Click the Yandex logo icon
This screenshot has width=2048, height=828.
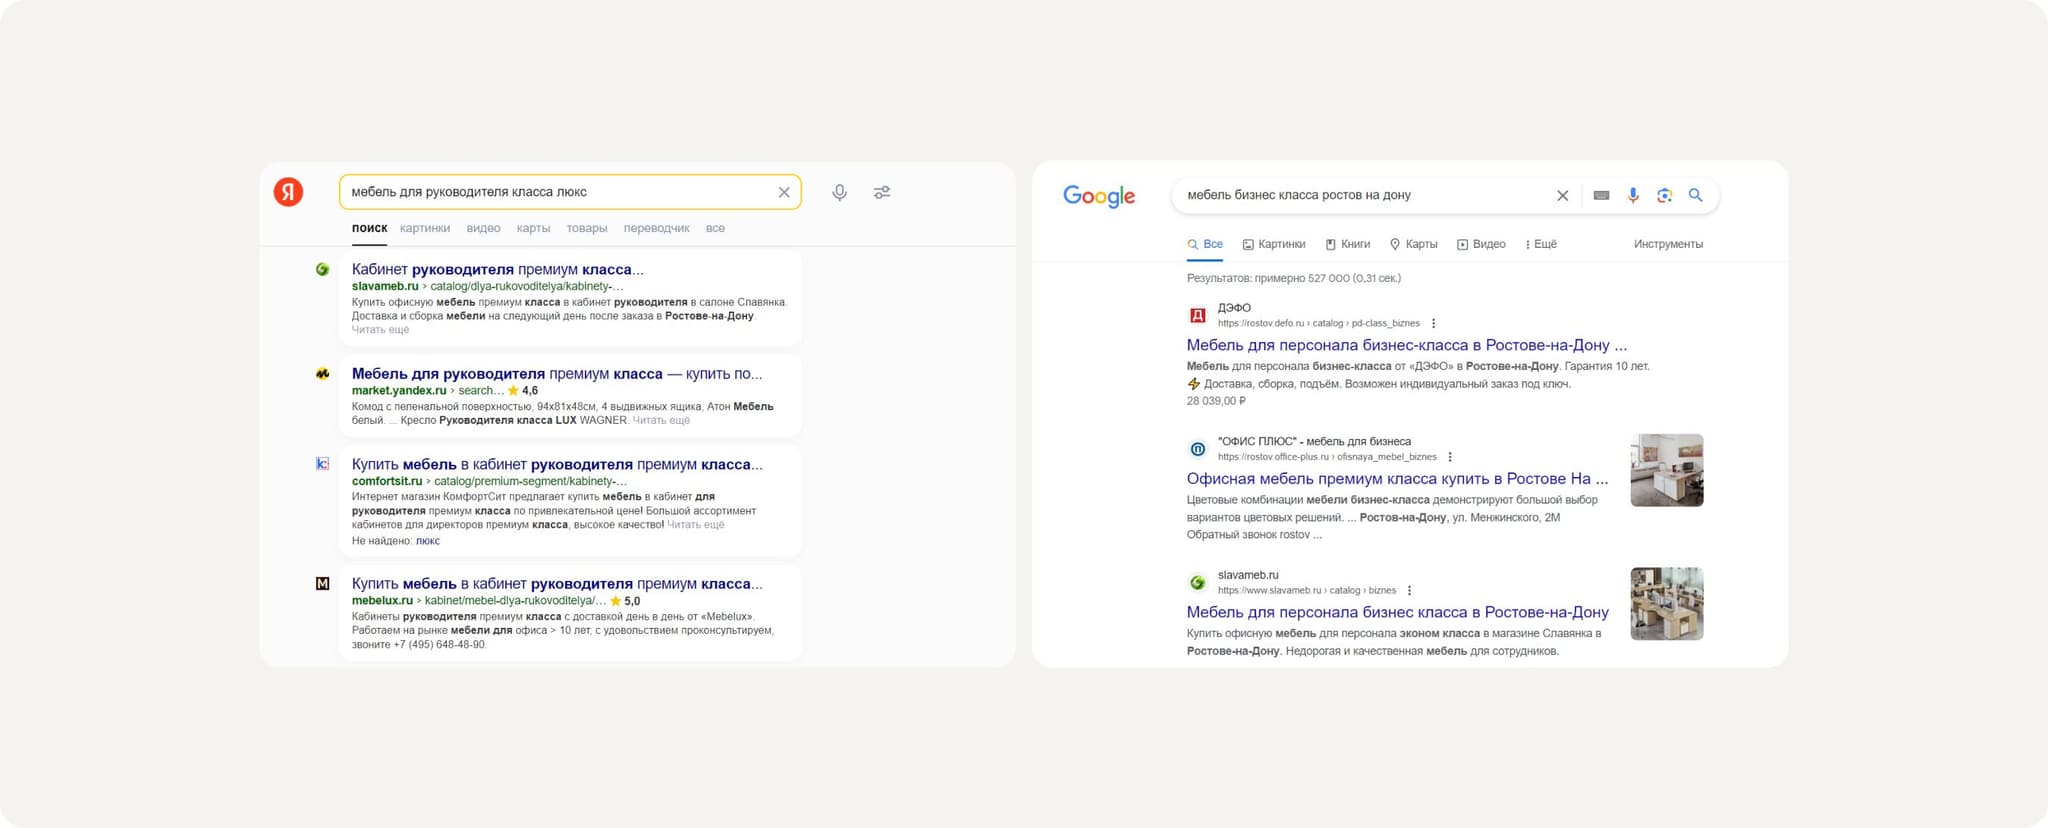pyautogui.click(x=288, y=192)
